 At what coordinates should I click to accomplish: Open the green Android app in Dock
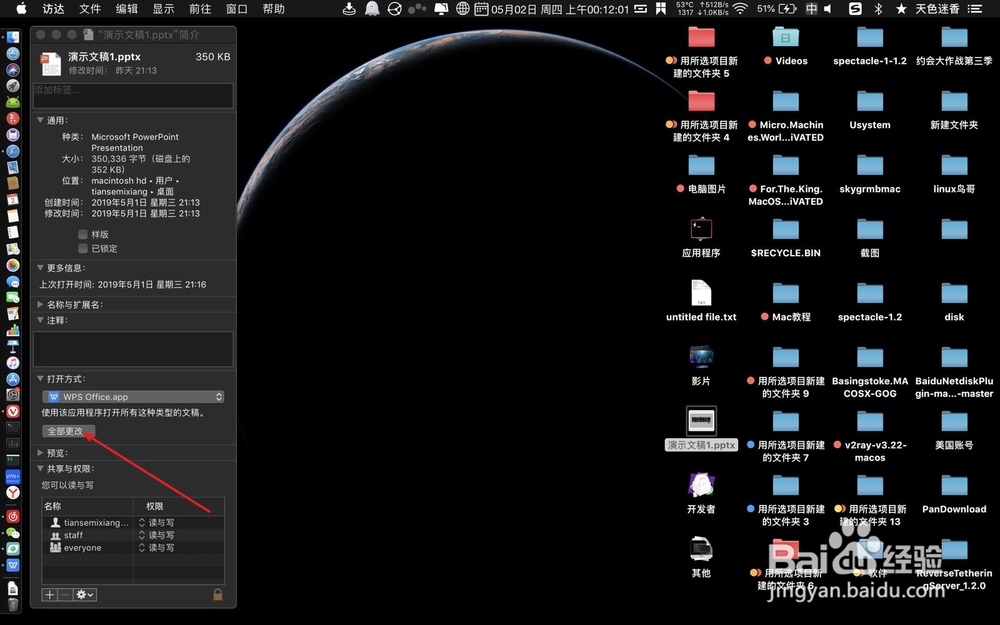click(x=13, y=102)
